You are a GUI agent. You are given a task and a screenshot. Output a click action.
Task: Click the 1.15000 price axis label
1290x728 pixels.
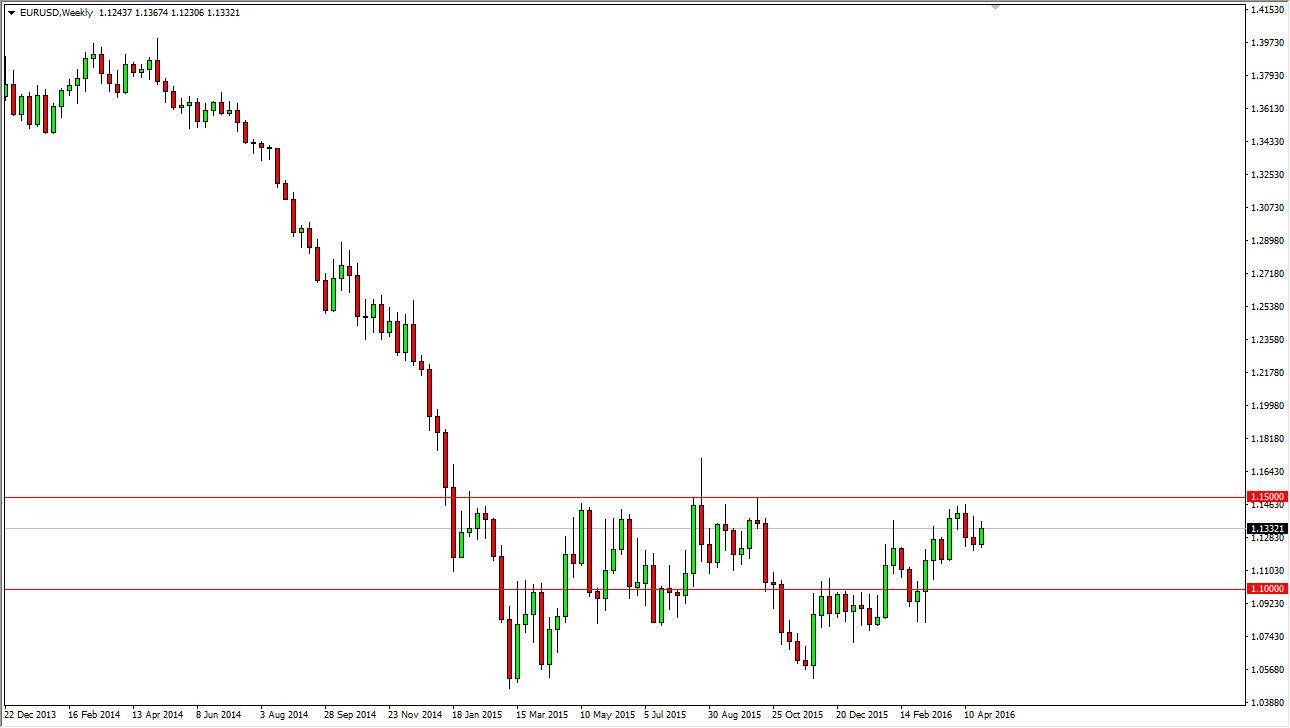[1266, 494]
